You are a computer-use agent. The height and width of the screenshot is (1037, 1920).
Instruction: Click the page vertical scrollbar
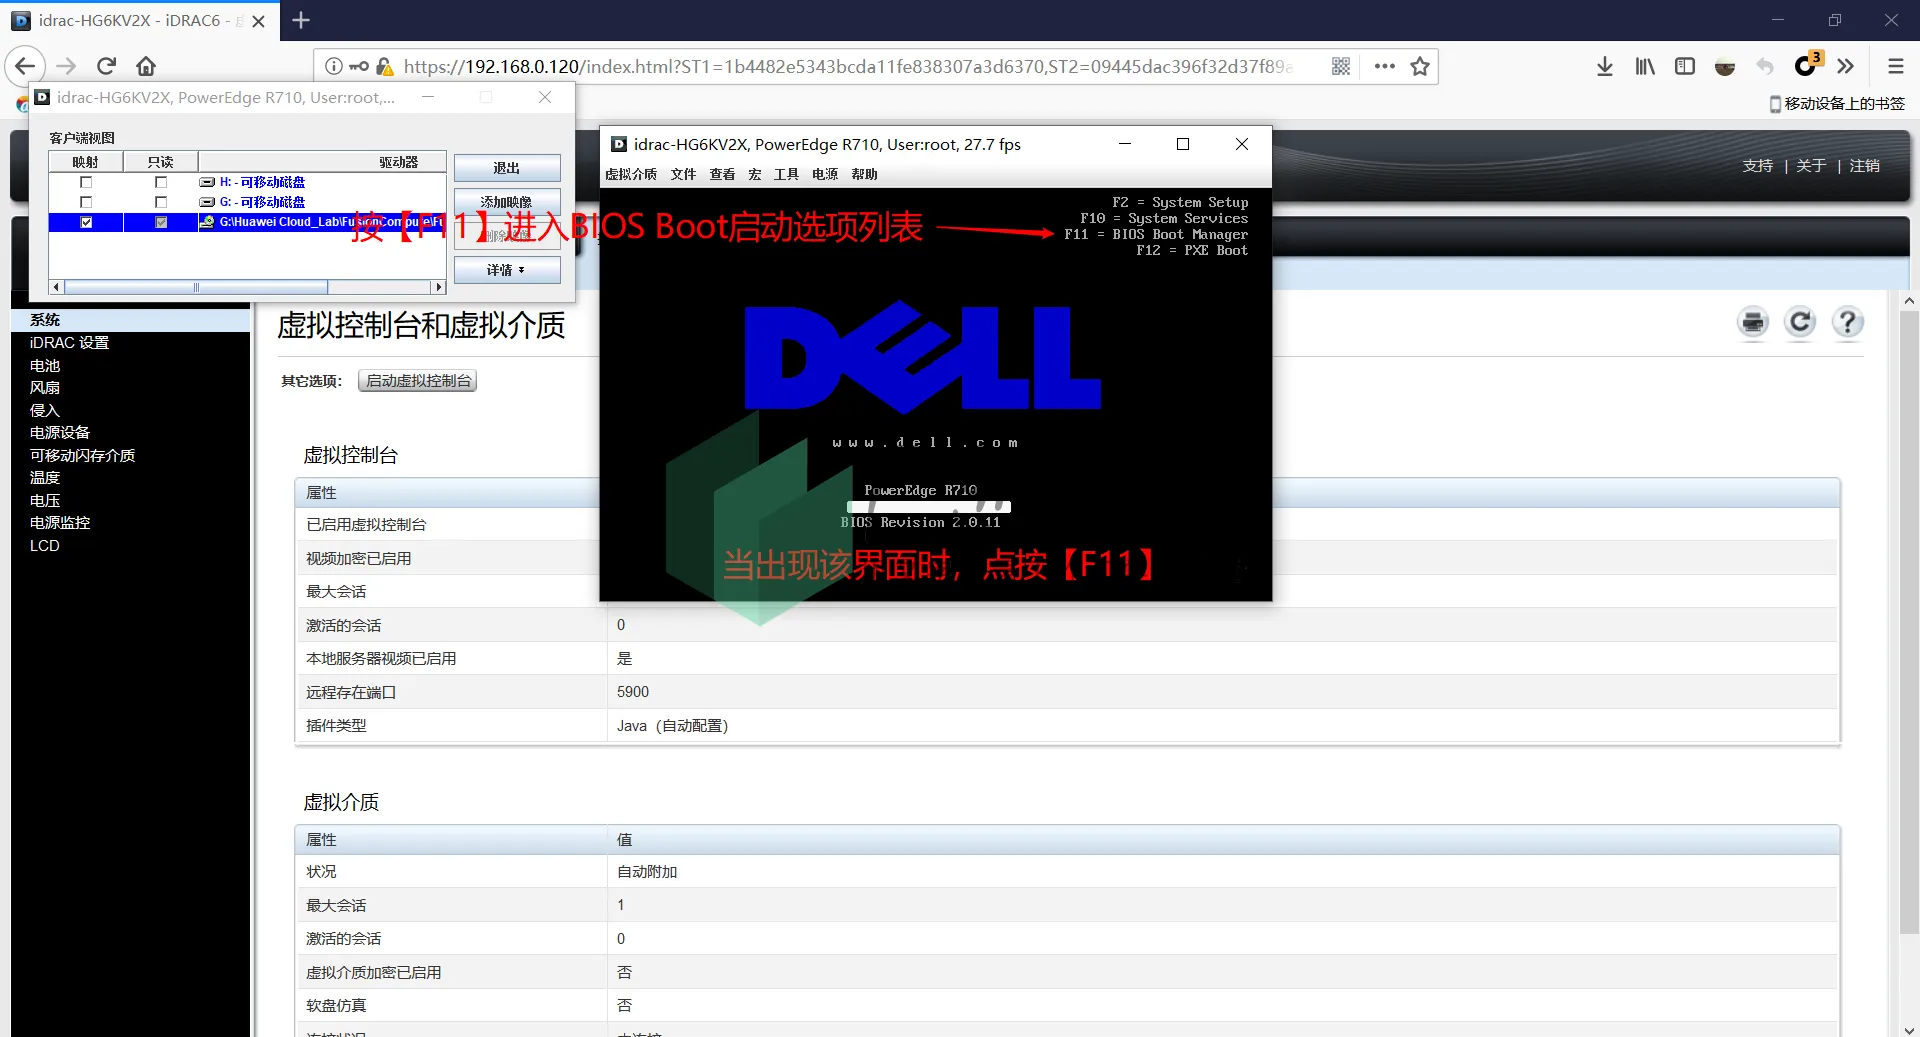tap(1909, 620)
